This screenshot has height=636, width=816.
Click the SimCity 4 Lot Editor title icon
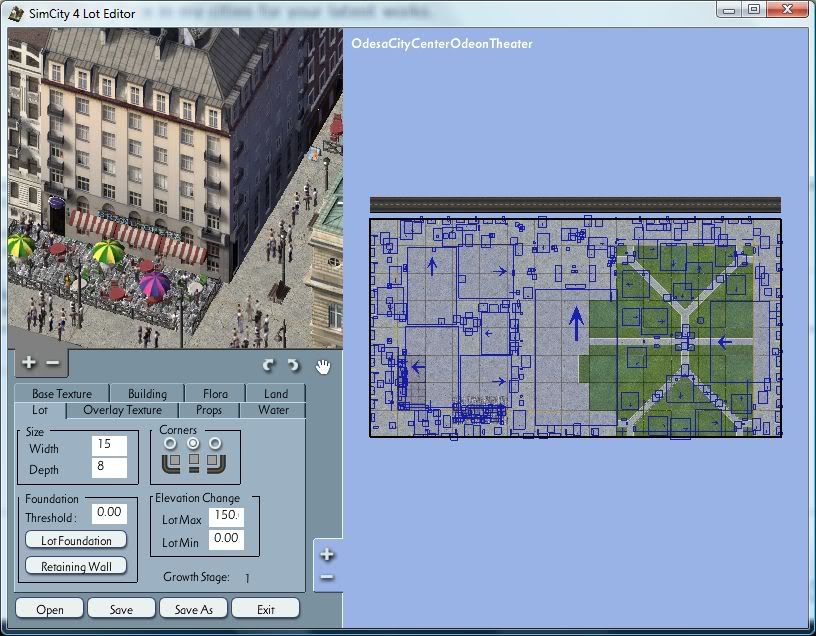point(16,14)
